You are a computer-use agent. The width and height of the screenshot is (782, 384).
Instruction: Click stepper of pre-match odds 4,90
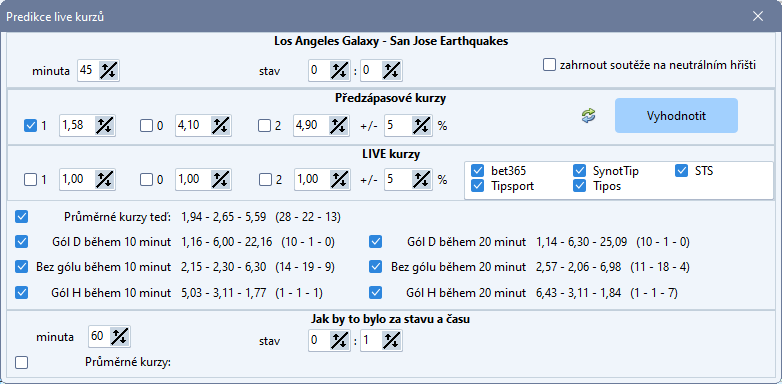[339, 126]
